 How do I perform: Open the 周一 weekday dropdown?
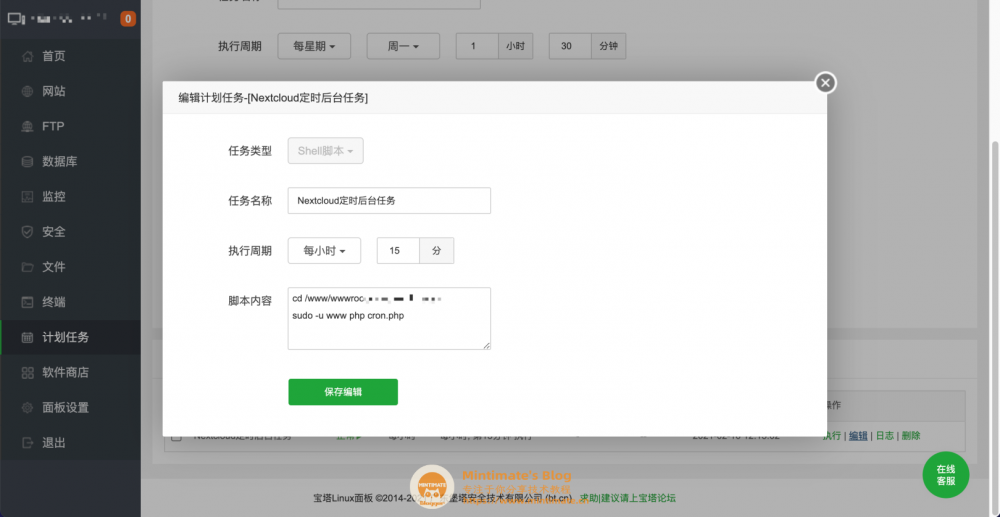click(403, 47)
